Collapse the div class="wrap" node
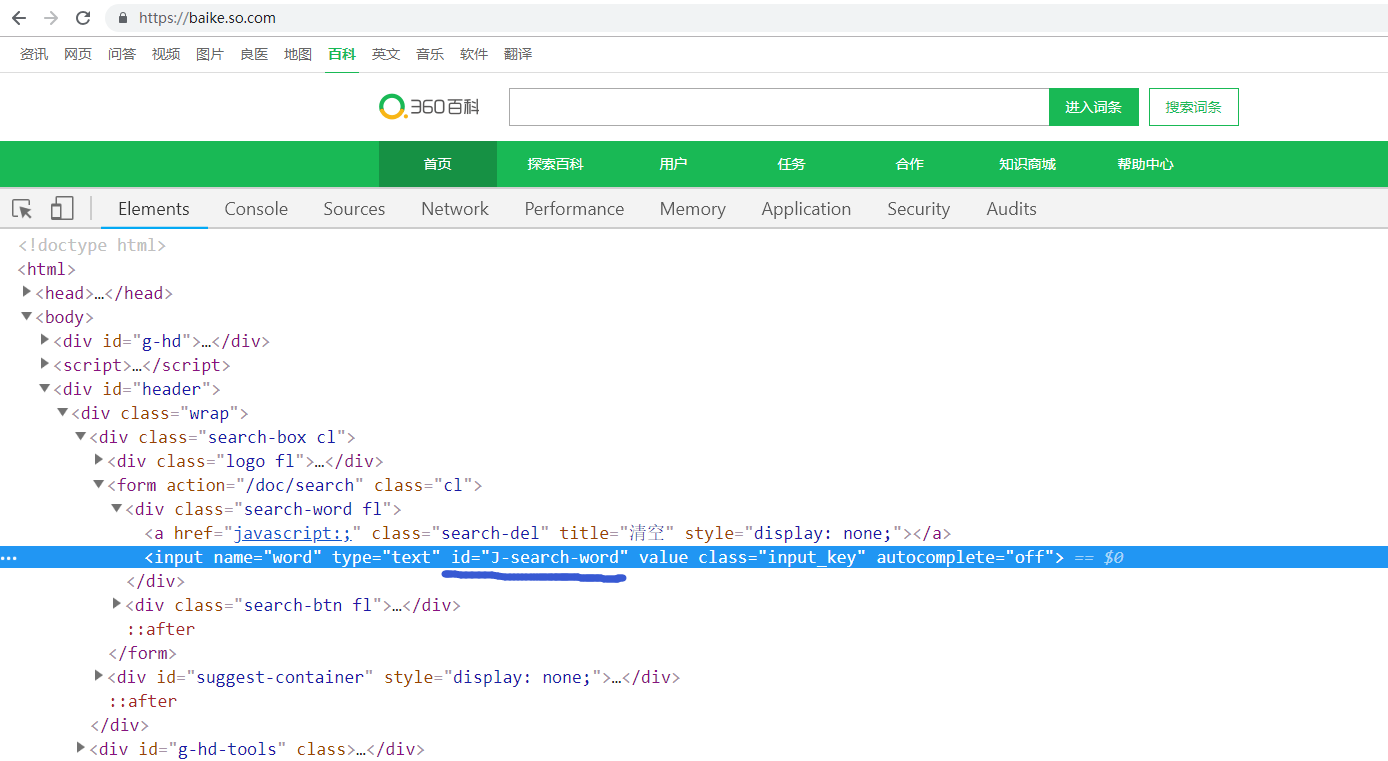This screenshot has width=1388, height=761. pos(63,412)
